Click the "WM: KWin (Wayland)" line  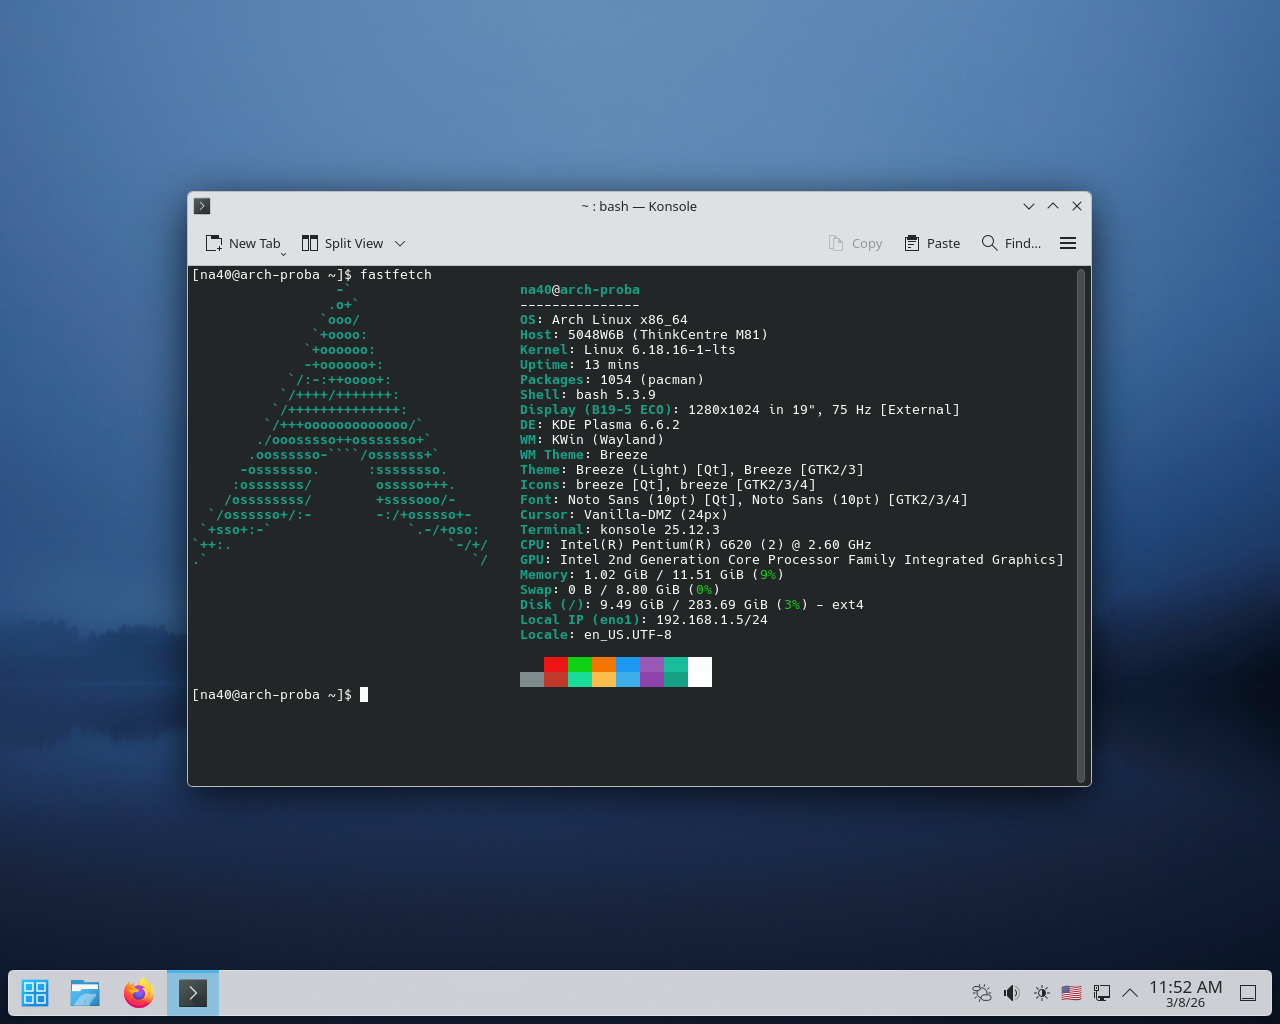[592, 440]
